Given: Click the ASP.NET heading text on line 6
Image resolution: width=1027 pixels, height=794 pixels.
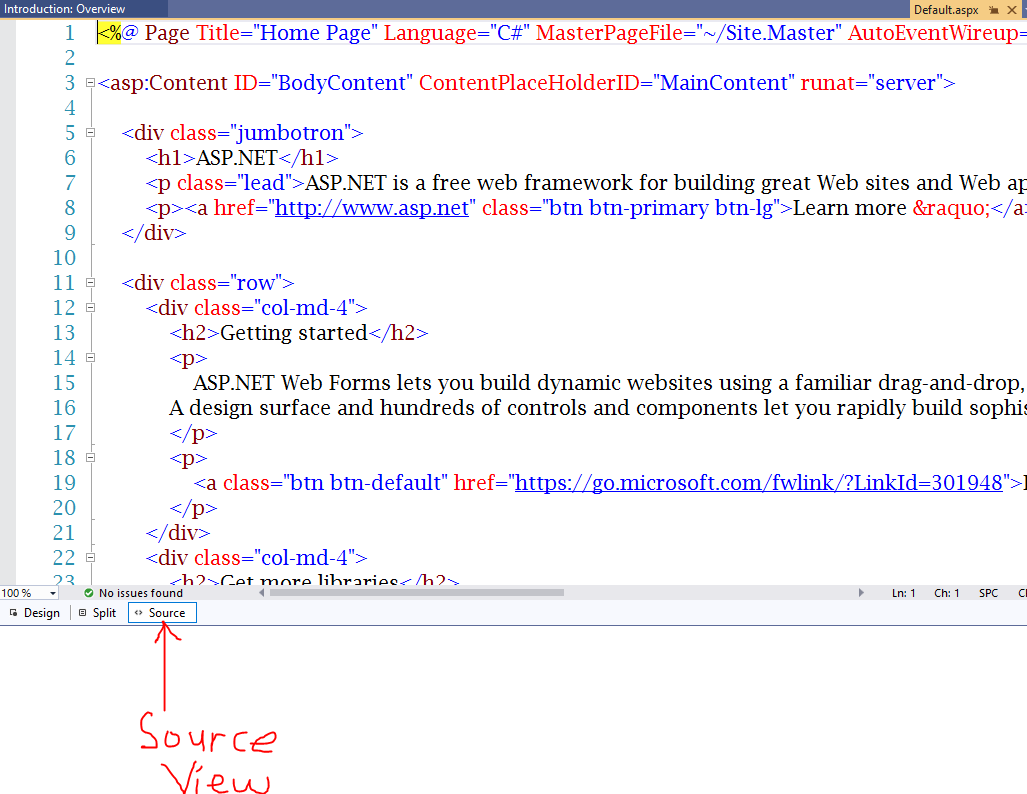Looking at the screenshot, I should (x=236, y=158).
